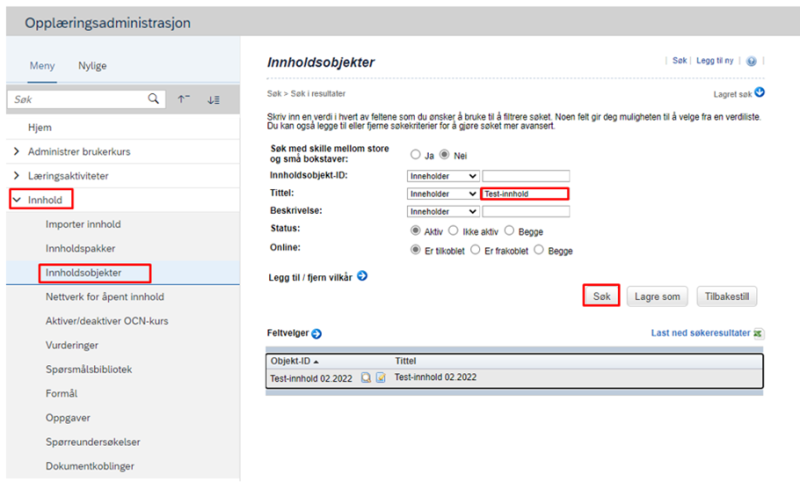This screenshot has width=800, height=490.
Task: Click the edit pencil icon in Test-innhold row
Action: 381,378
